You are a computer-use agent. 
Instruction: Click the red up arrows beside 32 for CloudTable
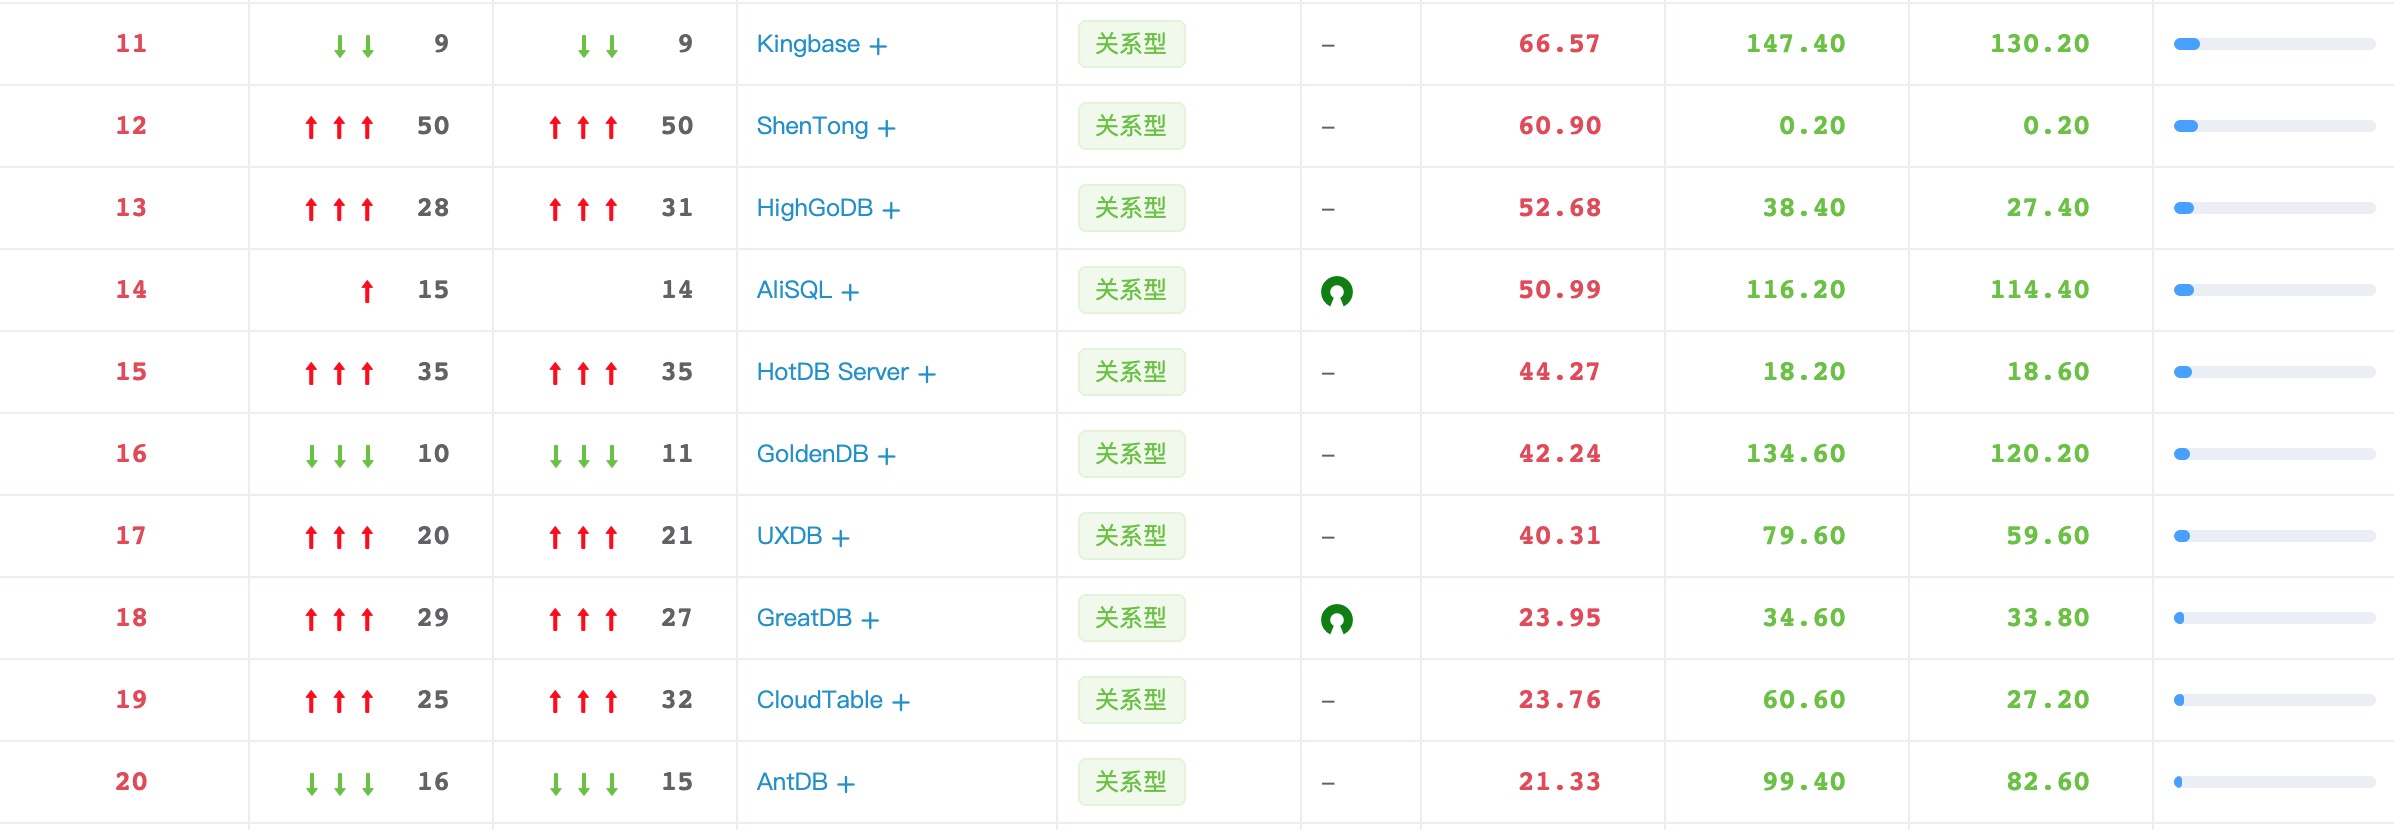coord(583,701)
